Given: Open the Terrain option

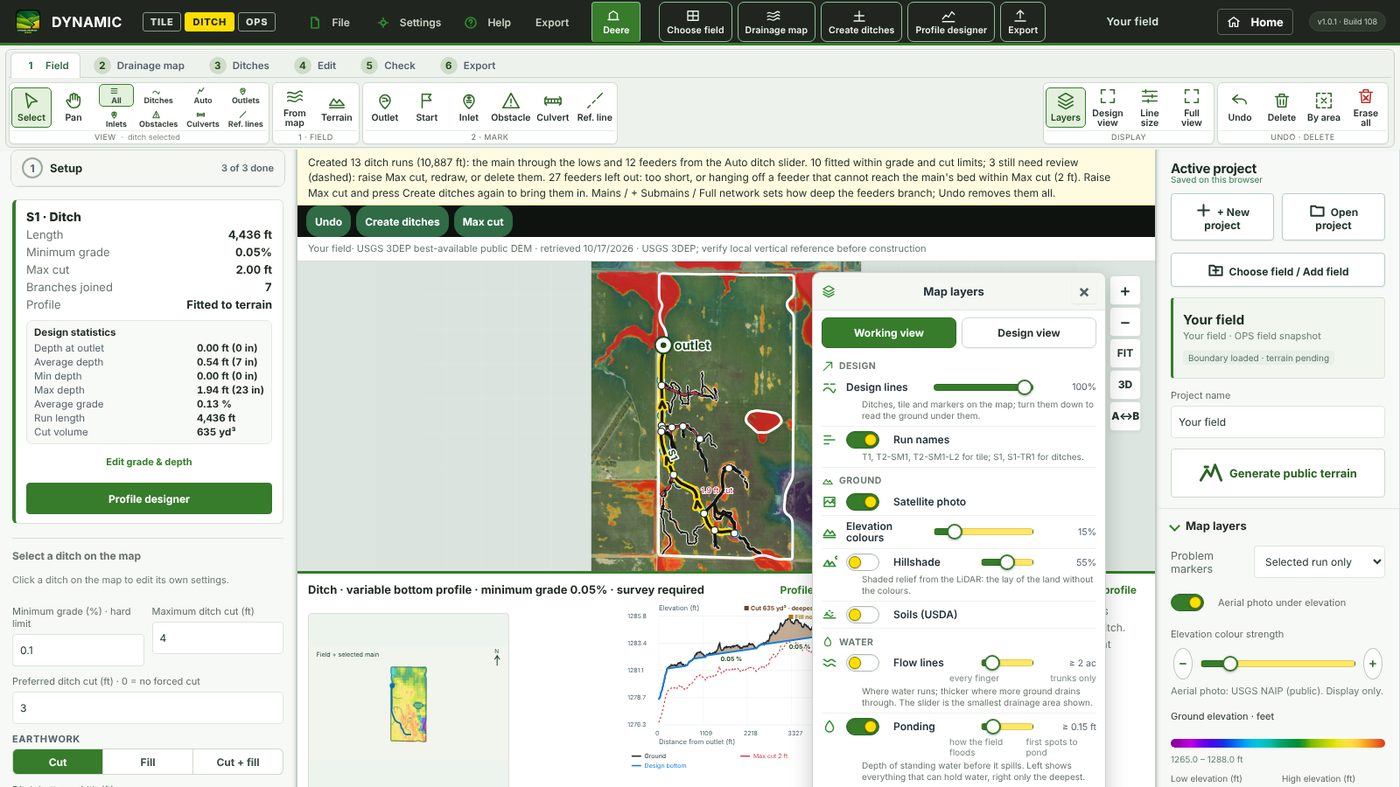Looking at the screenshot, I should (337, 106).
